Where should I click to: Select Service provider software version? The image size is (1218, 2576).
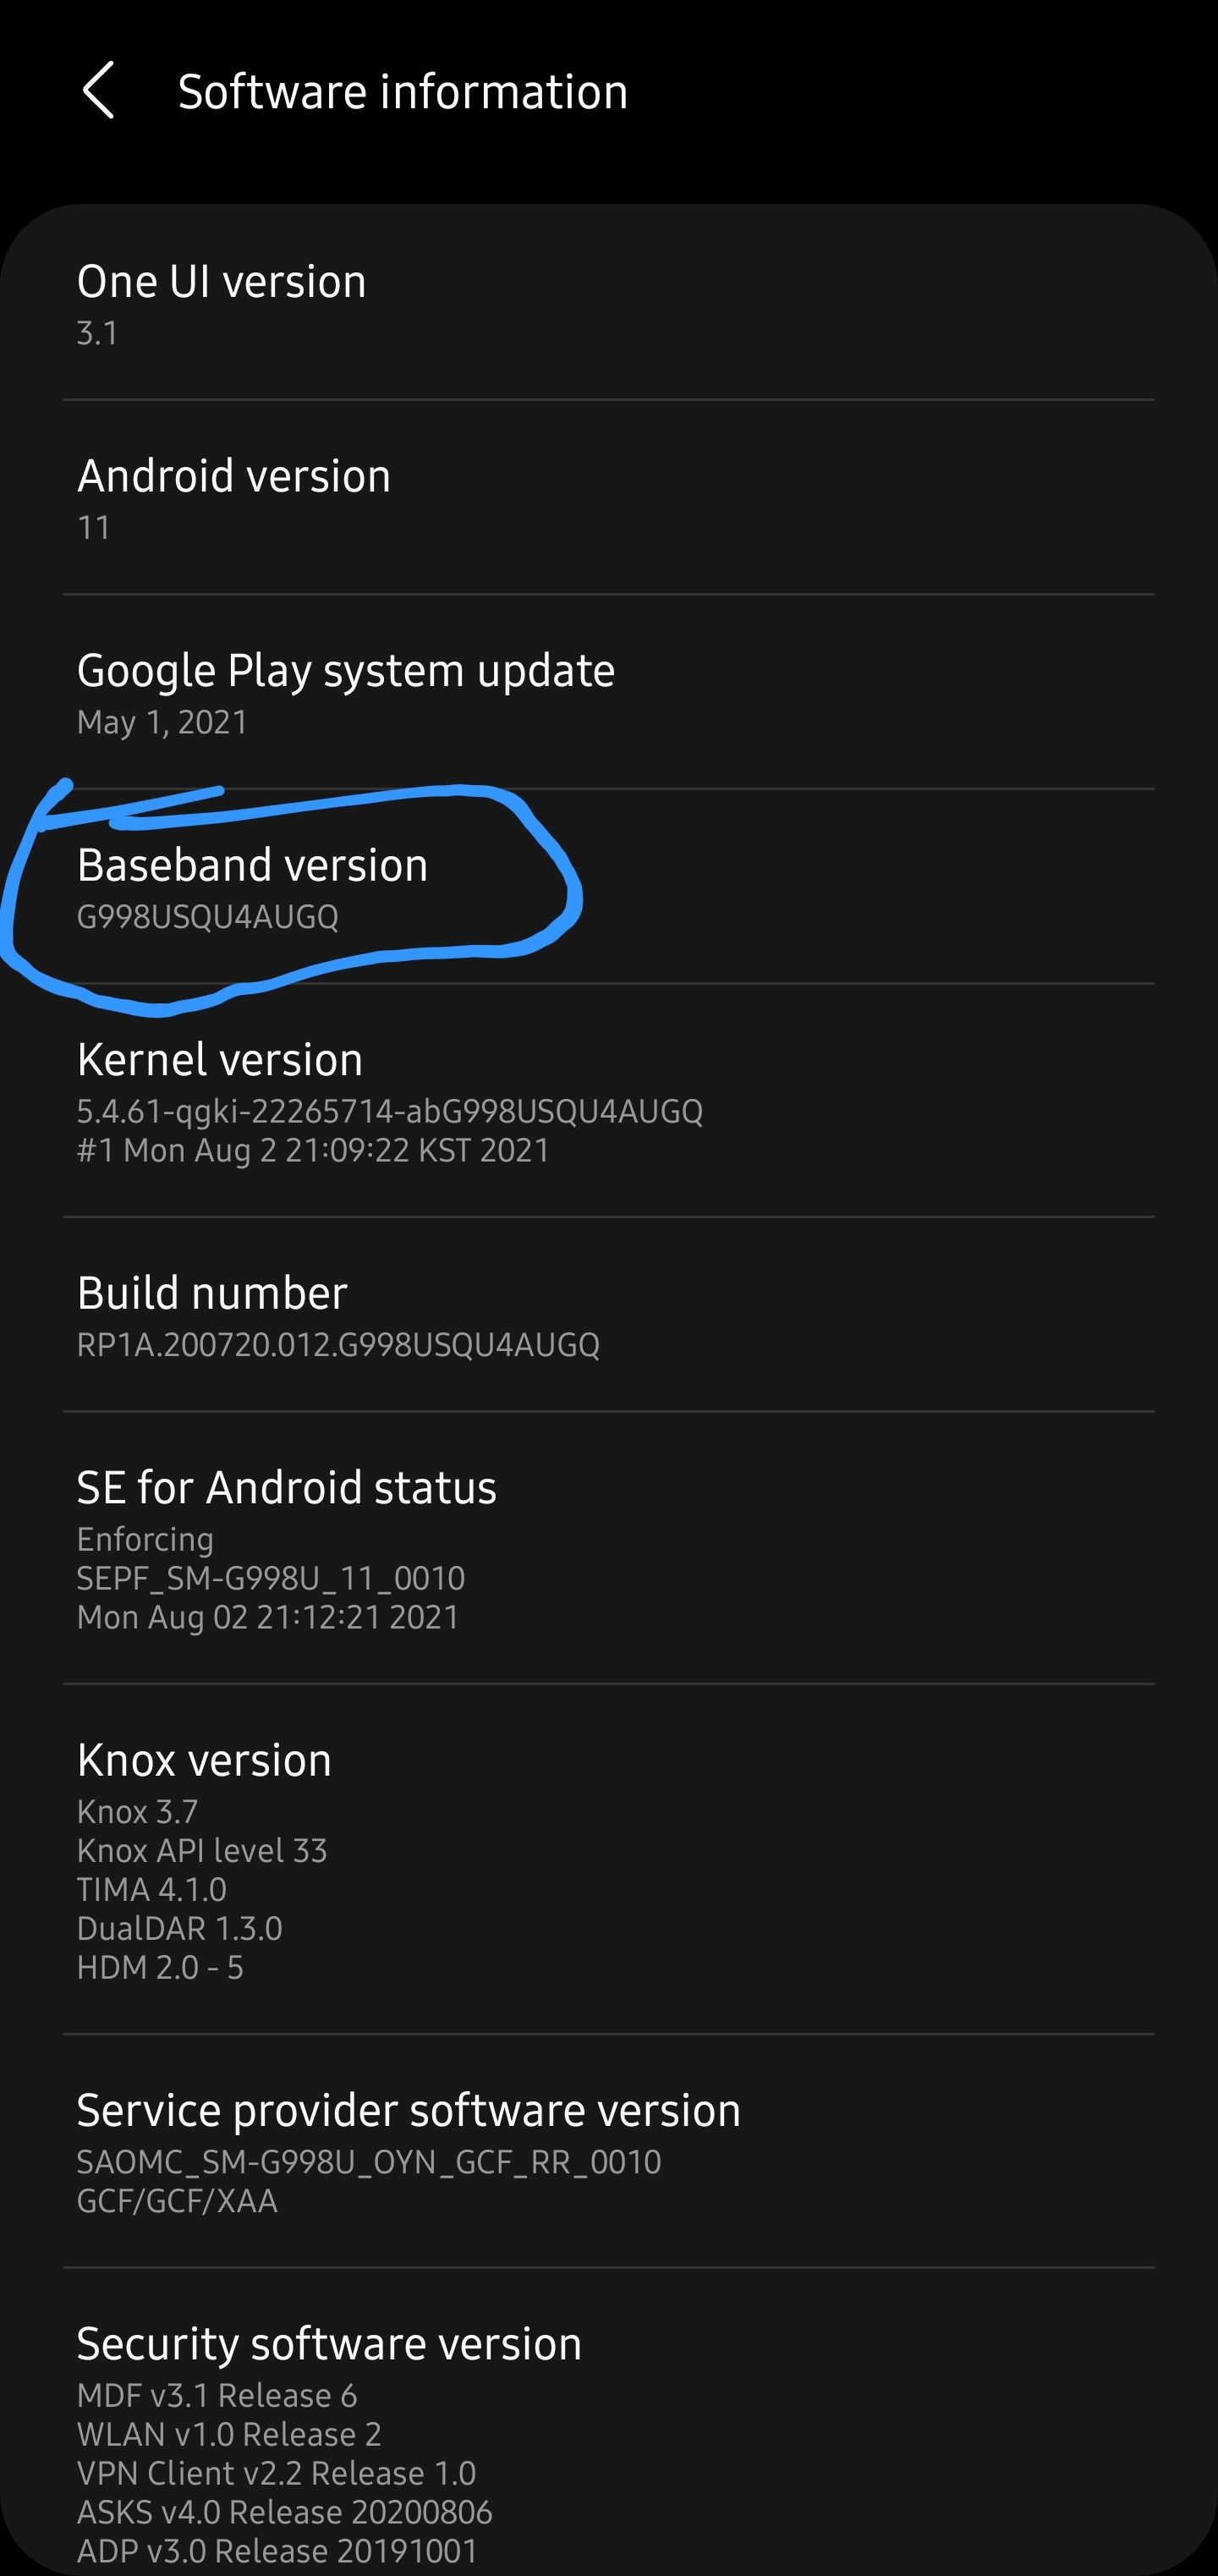(x=609, y=2151)
